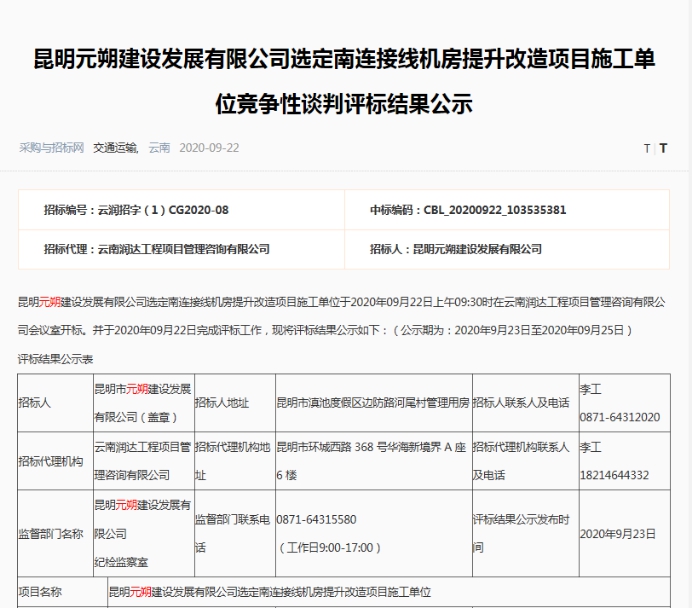Click the tenderer address cell 昆明市滇池度假区
This screenshot has height=608, width=693.
(372, 402)
